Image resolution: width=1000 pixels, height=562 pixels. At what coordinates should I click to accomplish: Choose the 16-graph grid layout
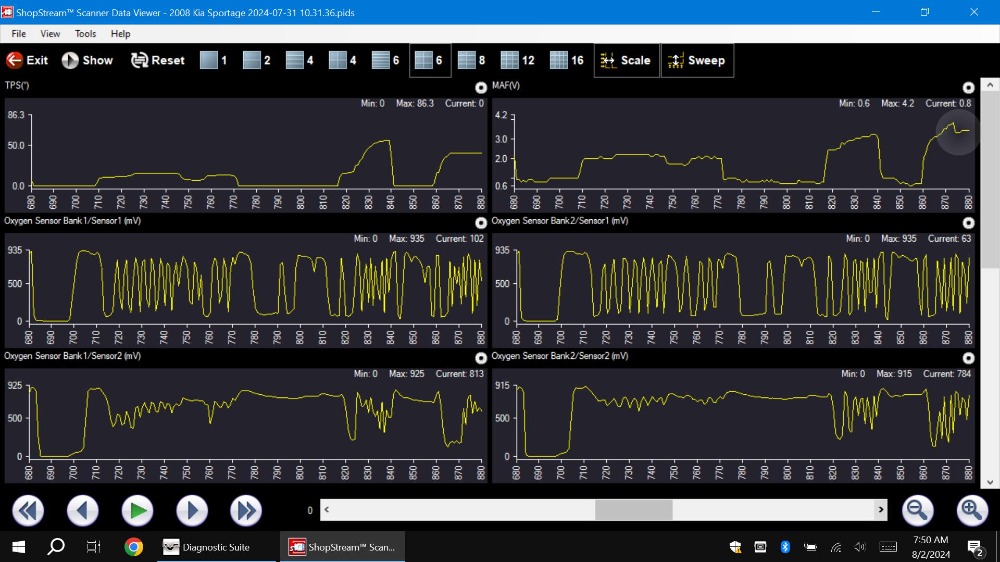(x=566, y=60)
